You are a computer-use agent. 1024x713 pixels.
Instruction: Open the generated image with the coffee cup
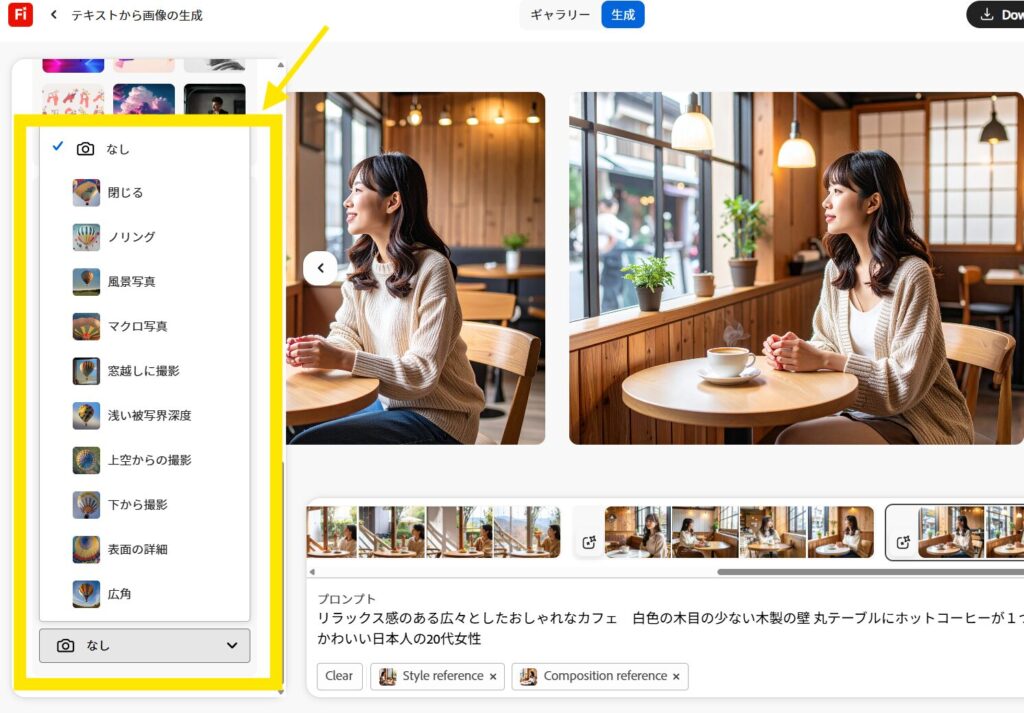pyautogui.click(x=796, y=268)
